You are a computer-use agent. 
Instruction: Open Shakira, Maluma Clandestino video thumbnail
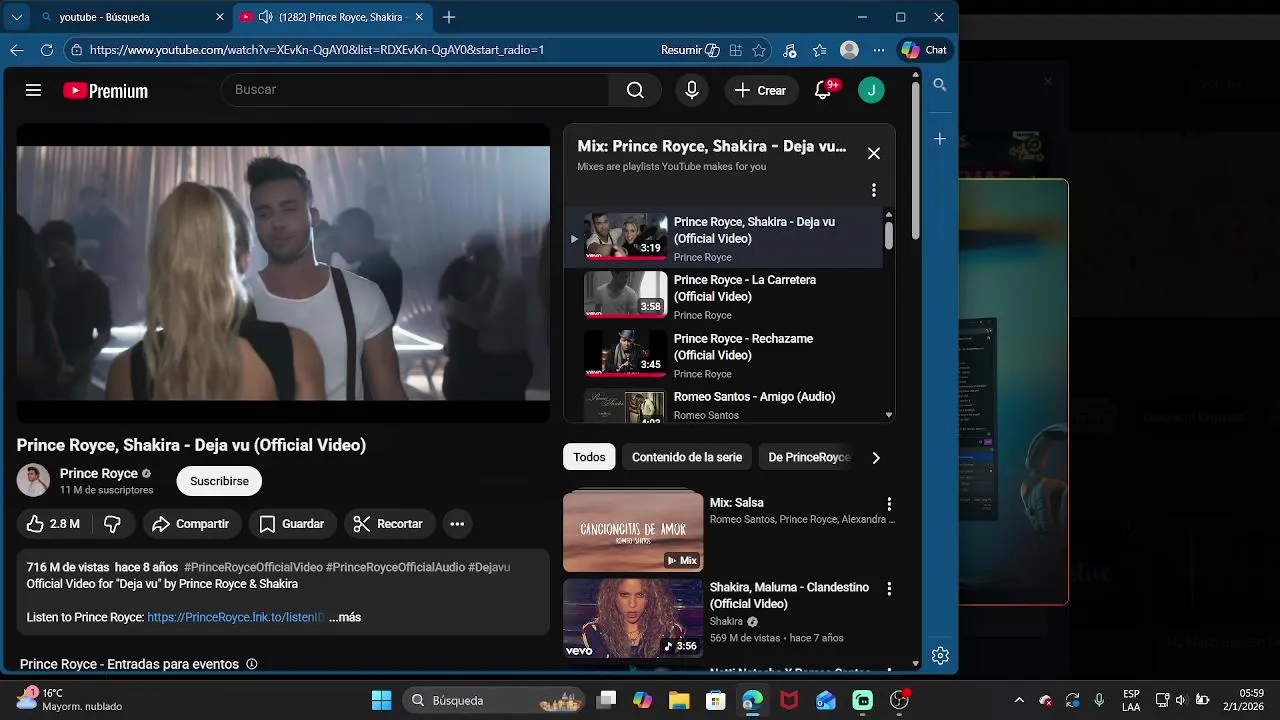click(x=633, y=618)
